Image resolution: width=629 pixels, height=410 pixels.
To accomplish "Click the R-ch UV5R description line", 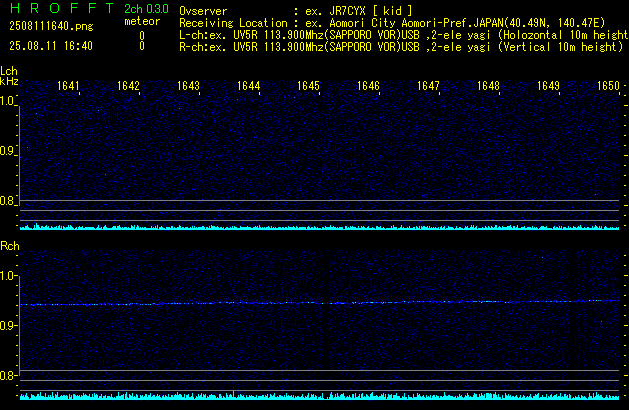I will [x=401, y=47].
